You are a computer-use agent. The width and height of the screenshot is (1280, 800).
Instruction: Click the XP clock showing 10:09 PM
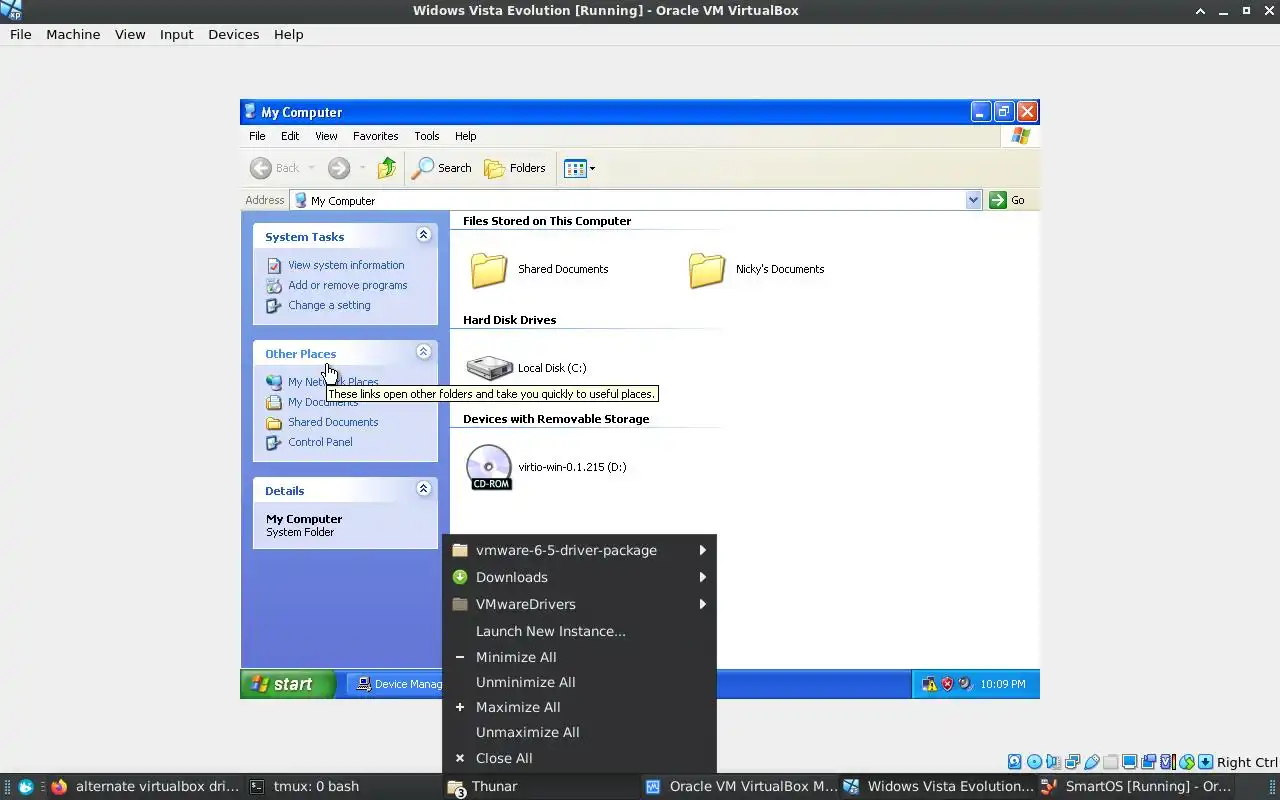[x=1003, y=684]
